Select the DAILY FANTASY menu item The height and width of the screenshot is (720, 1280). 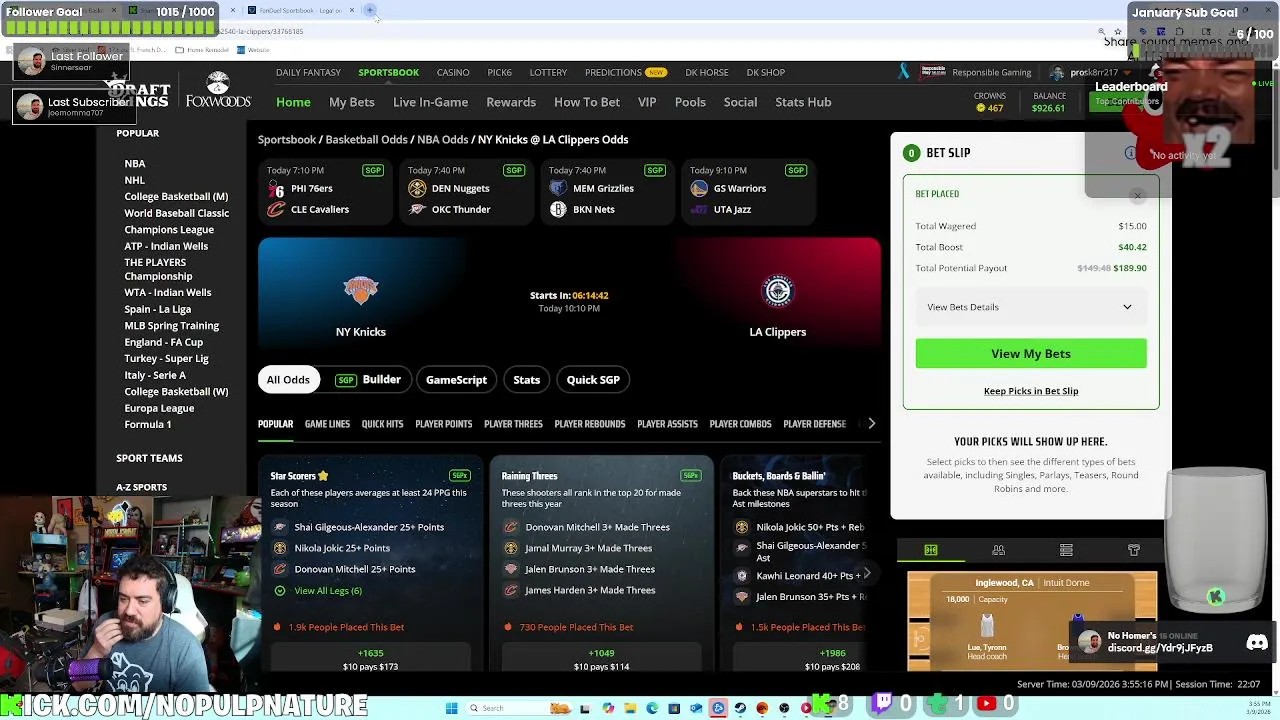click(308, 72)
